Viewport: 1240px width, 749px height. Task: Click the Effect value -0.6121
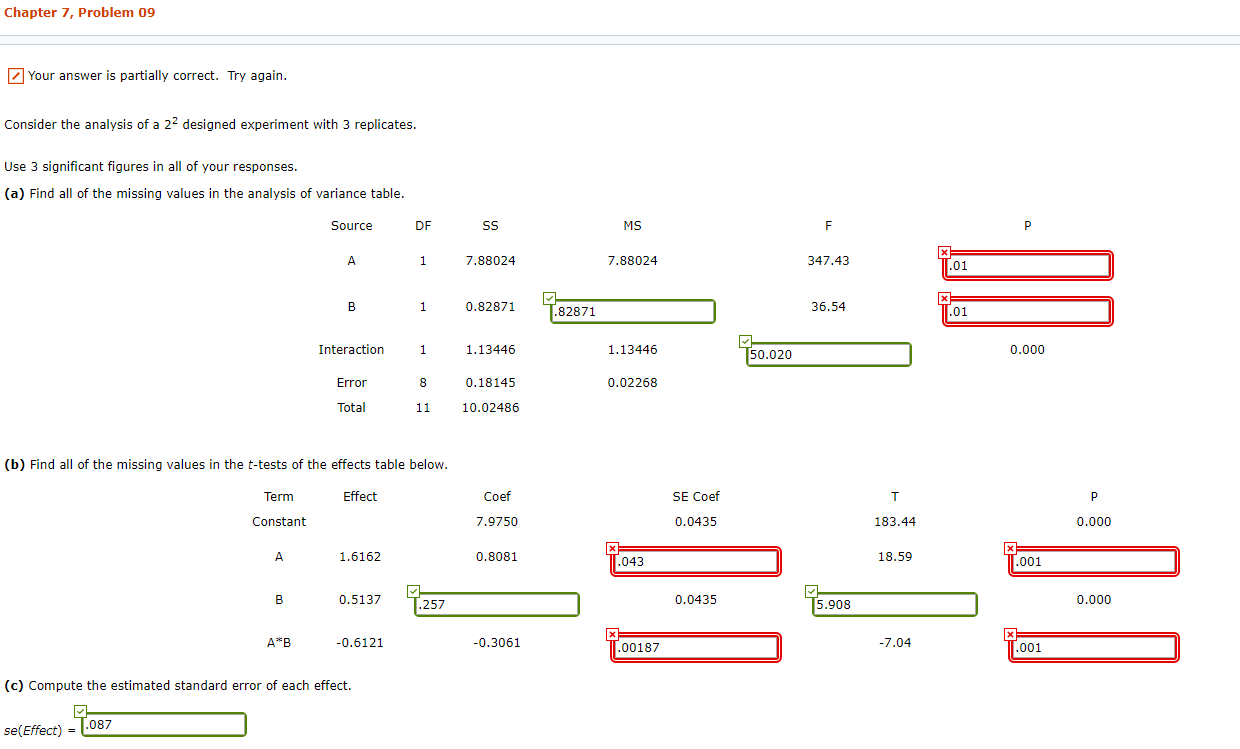pyautogui.click(x=360, y=643)
